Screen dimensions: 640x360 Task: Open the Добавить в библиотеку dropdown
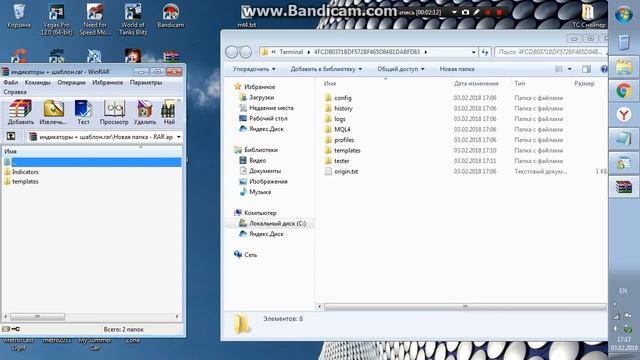coord(326,69)
